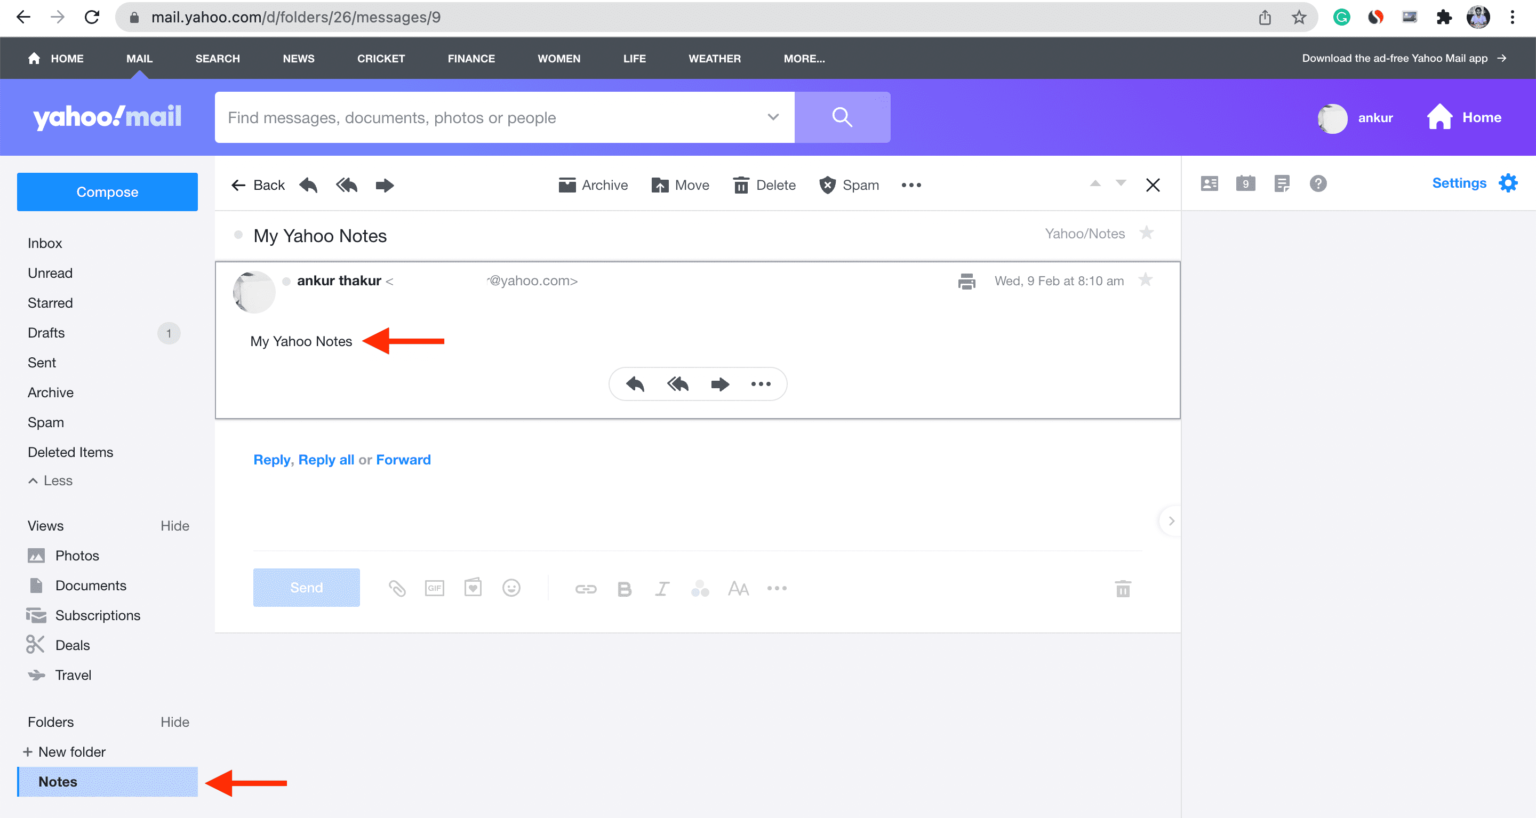Insert an emoji in the reply

tap(511, 588)
